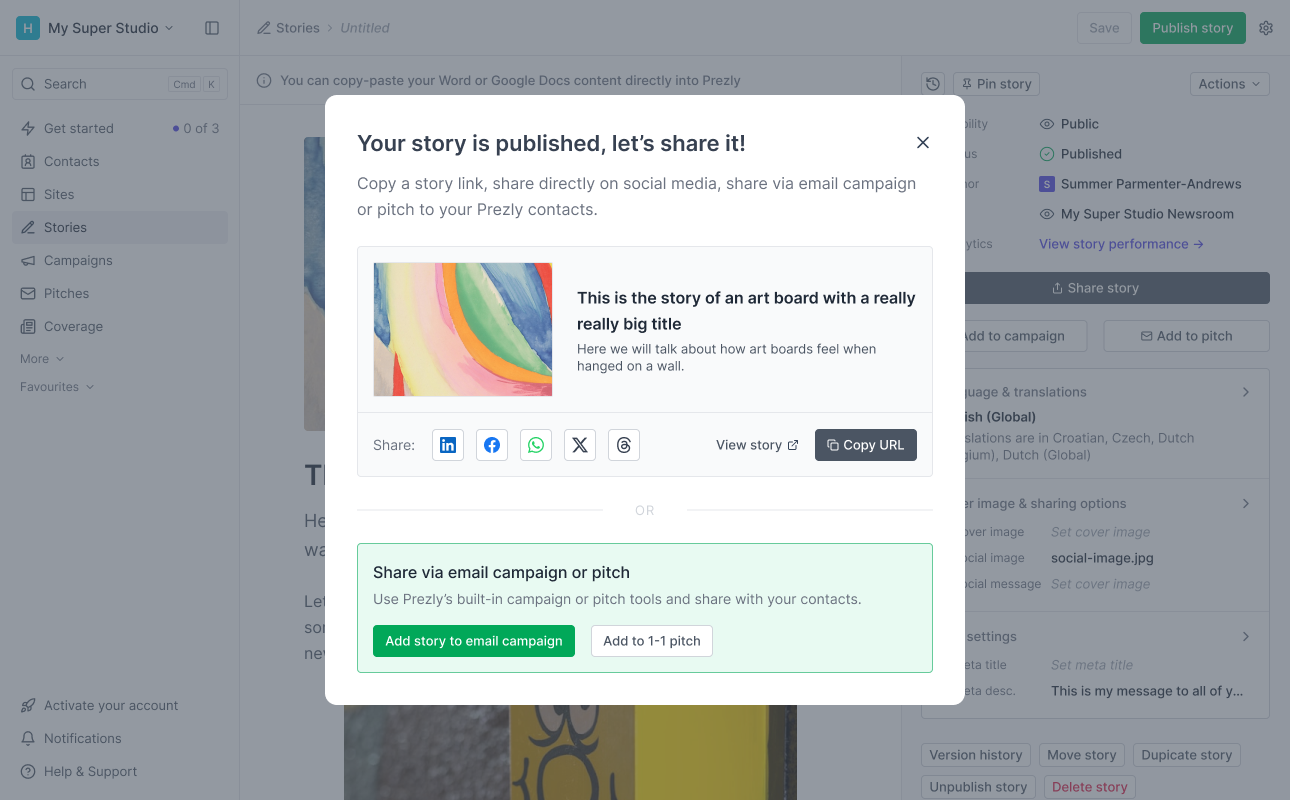Click Add story to email campaign
The height and width of the screenshot is (800, 1290).
click(x=474, y=641)
